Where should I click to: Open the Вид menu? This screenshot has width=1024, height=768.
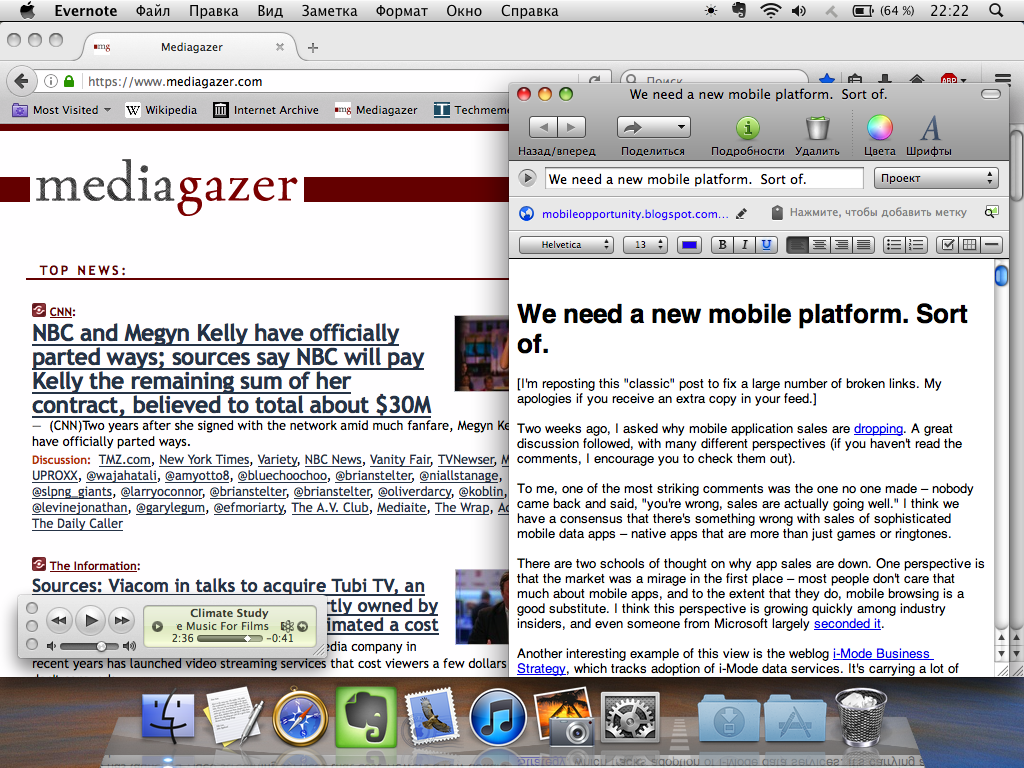270,11
